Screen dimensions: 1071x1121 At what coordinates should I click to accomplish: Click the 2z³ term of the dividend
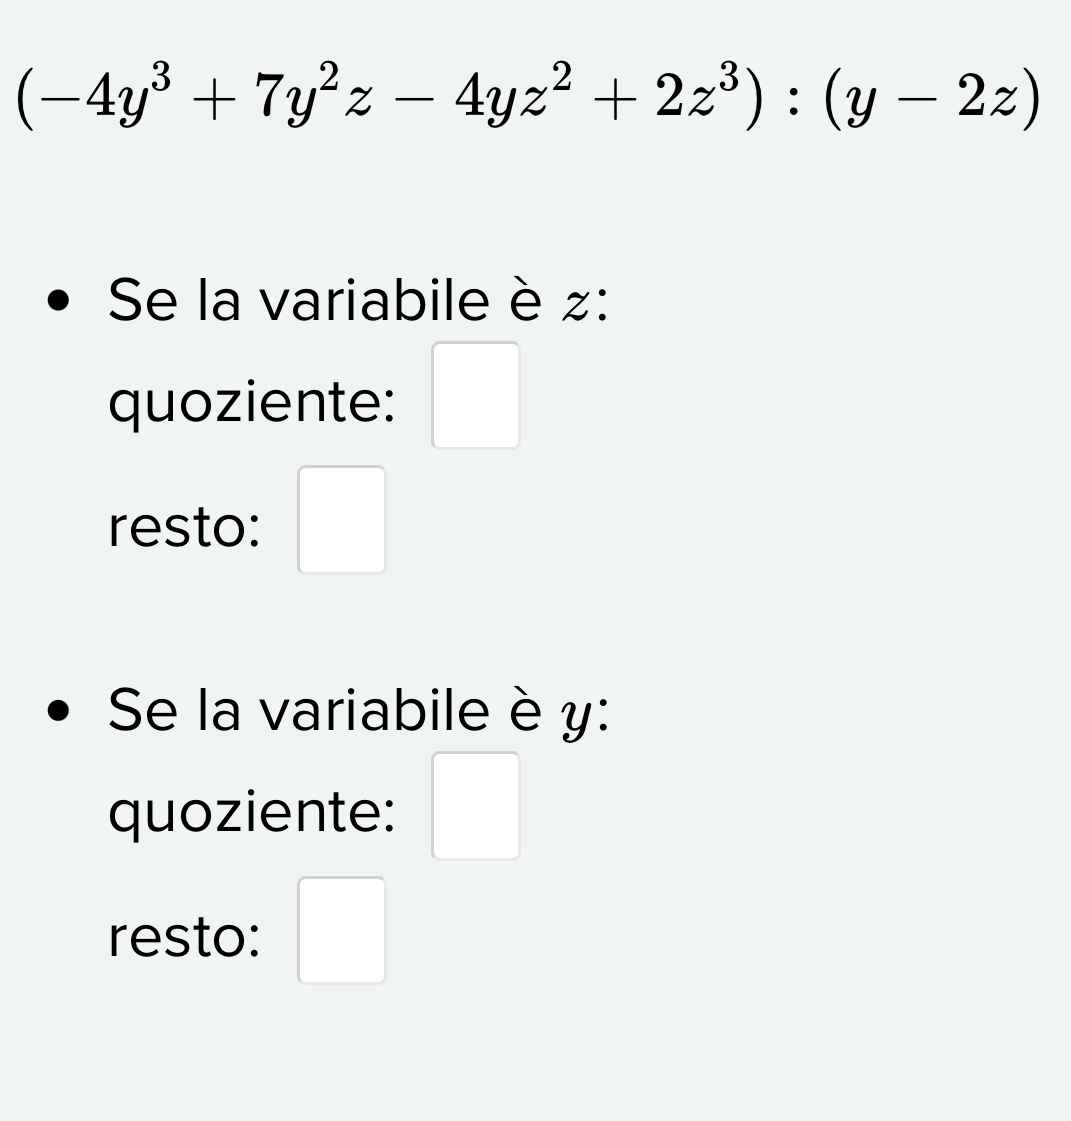click(696, 98)
